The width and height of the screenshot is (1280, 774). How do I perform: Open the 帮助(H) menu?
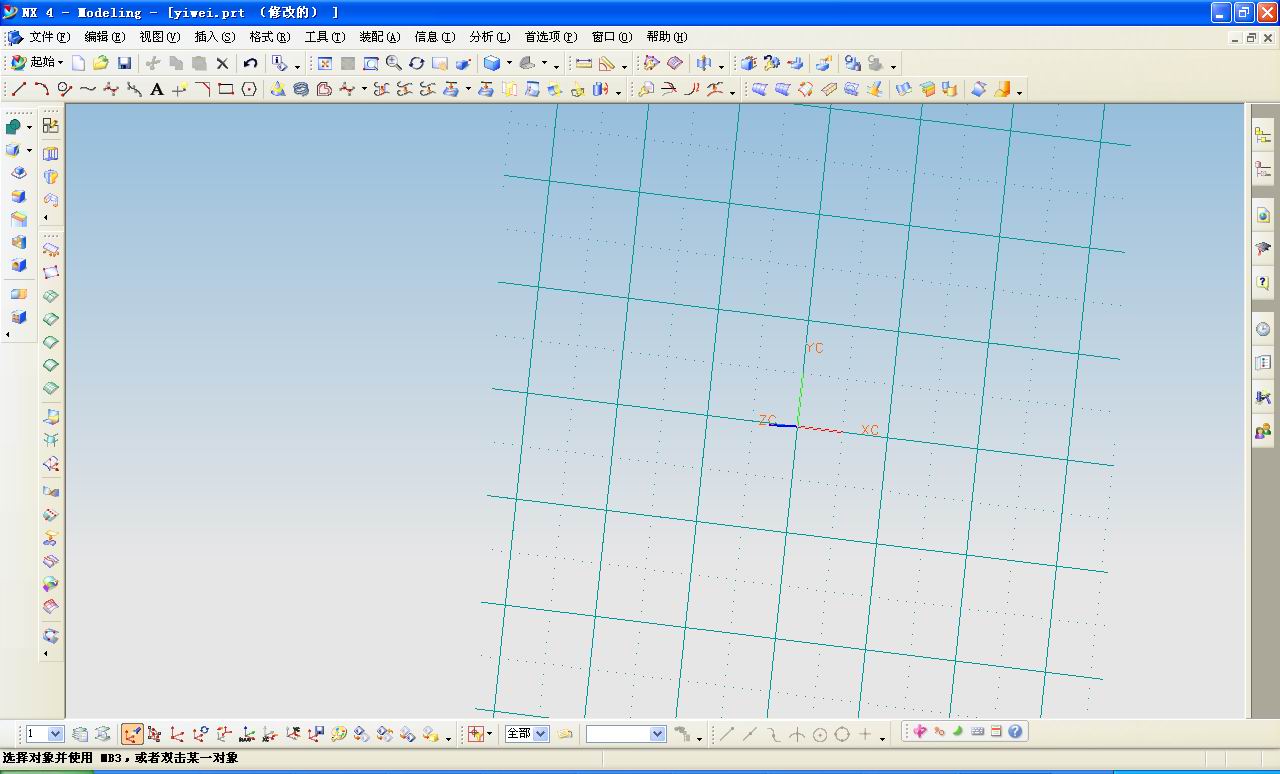tap(667, 37)
